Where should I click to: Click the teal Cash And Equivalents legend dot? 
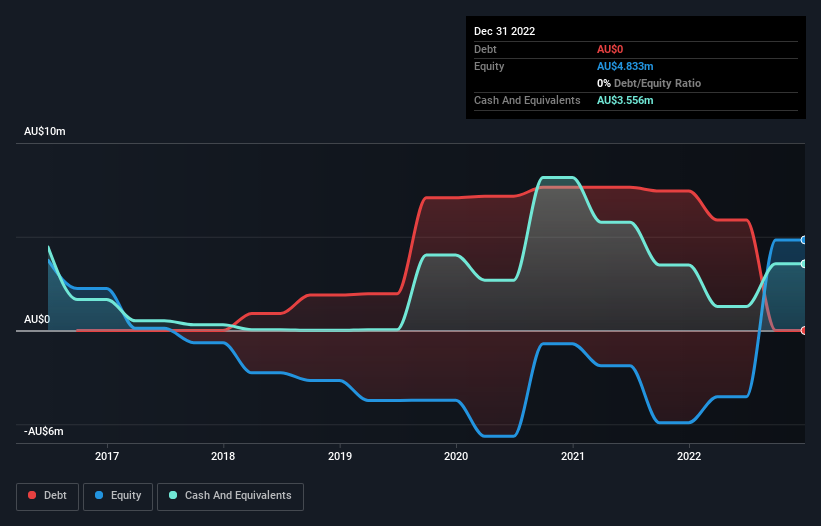click(x=173, y=495)
